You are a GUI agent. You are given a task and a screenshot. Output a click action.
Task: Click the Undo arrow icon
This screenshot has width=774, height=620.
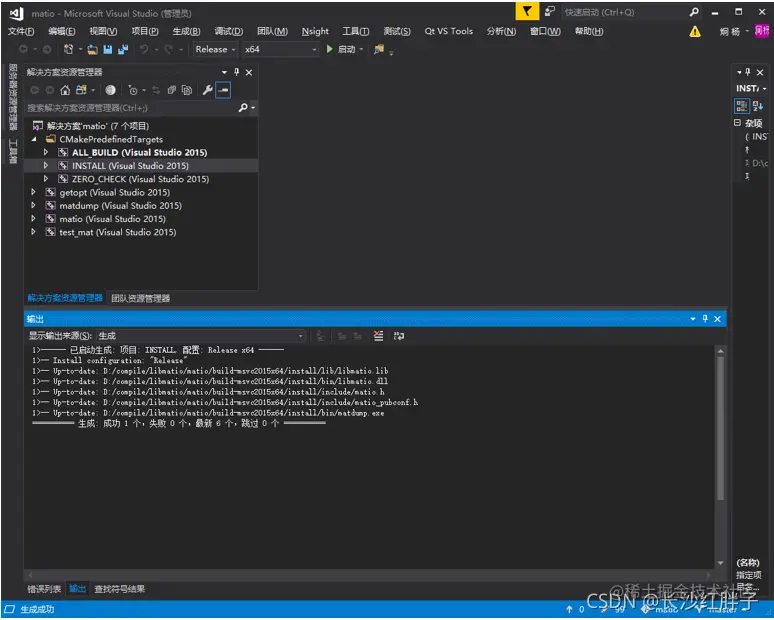coord(144,49)
